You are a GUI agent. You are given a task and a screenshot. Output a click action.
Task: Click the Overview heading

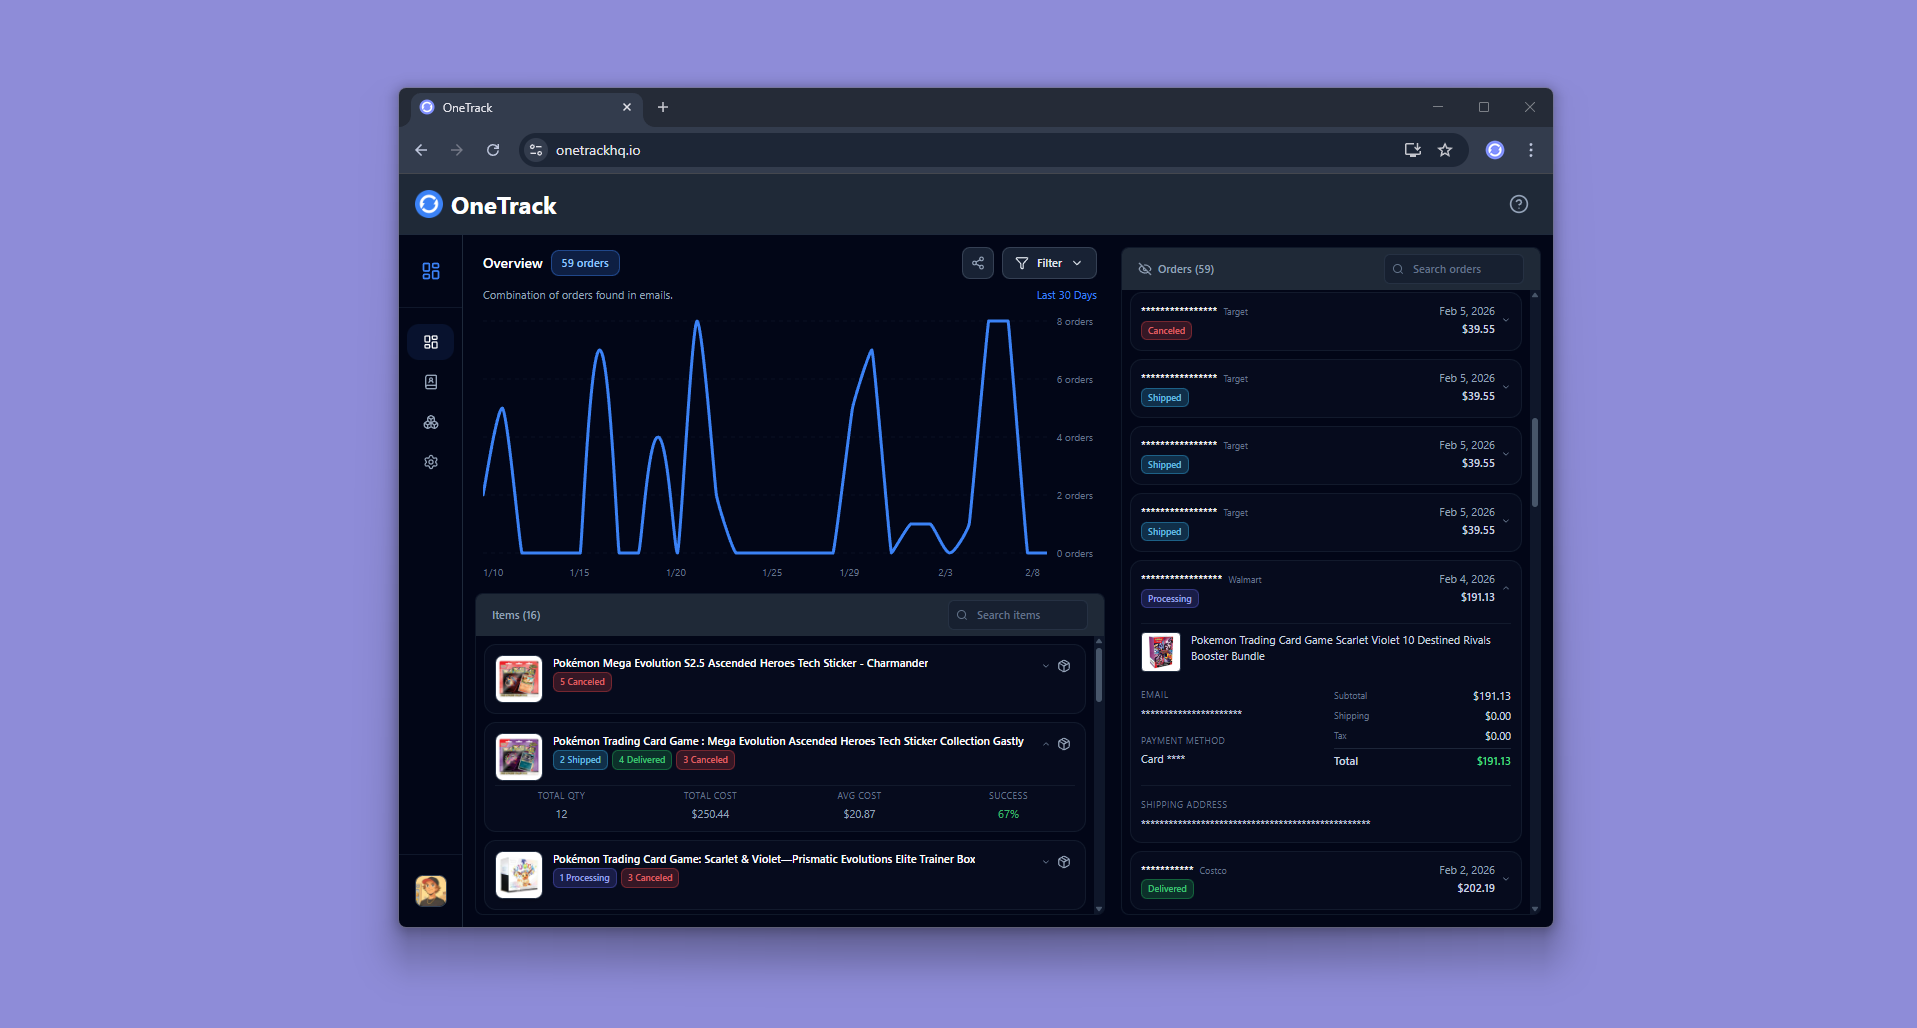click(512, 263)
